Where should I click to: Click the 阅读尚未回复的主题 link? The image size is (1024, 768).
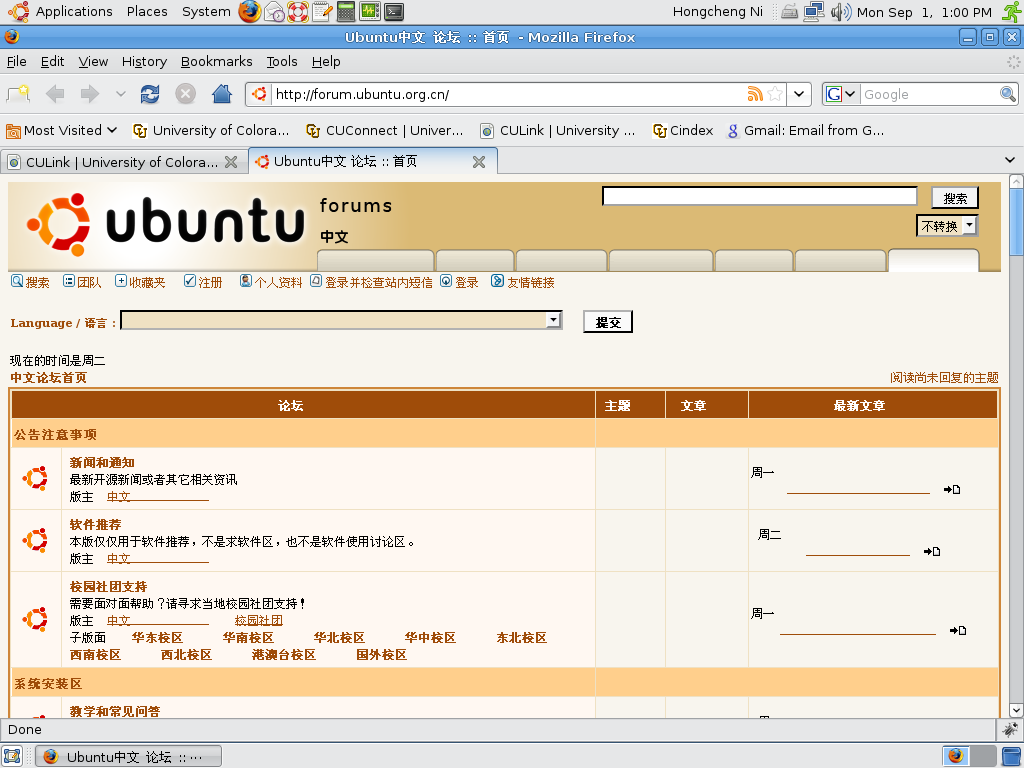point(944,377)
